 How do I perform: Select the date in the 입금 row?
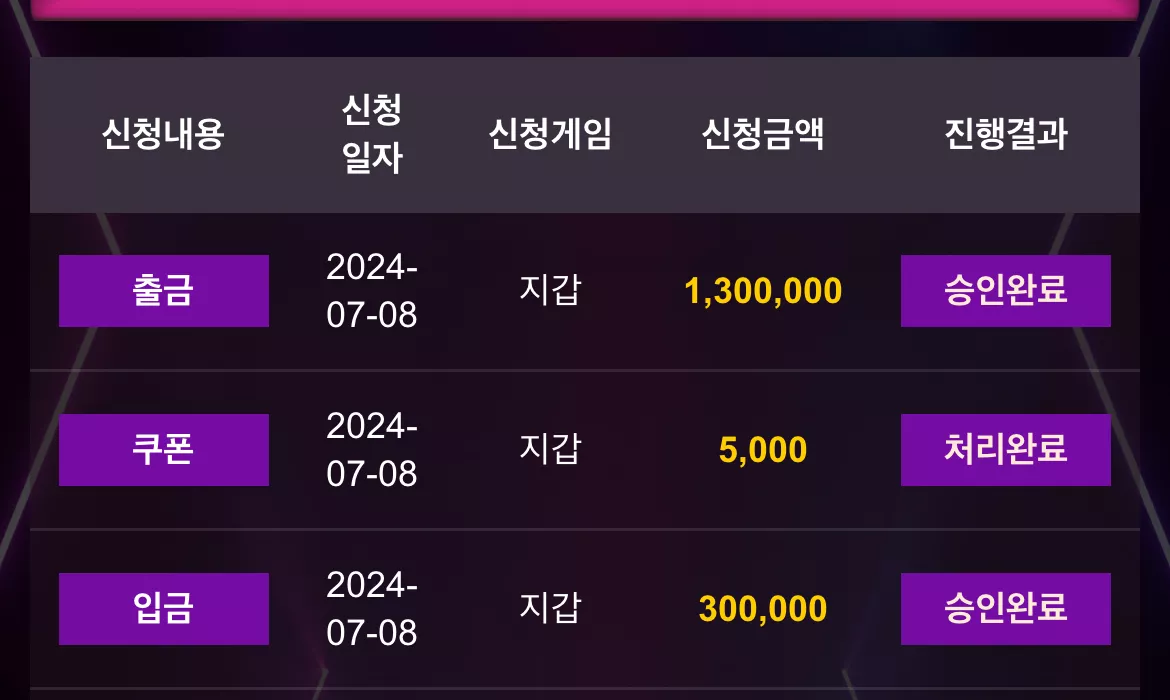[x=372, y=609]
